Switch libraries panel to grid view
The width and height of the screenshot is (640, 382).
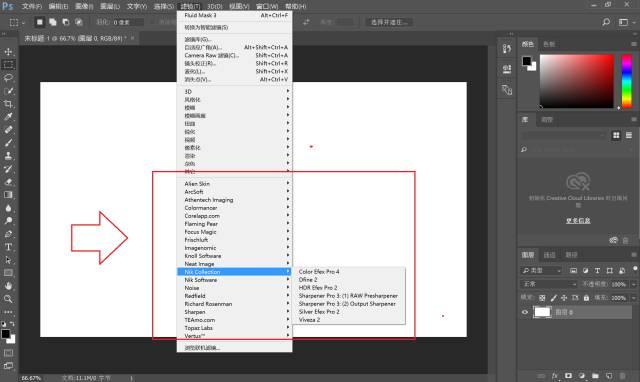pos(616,135)
